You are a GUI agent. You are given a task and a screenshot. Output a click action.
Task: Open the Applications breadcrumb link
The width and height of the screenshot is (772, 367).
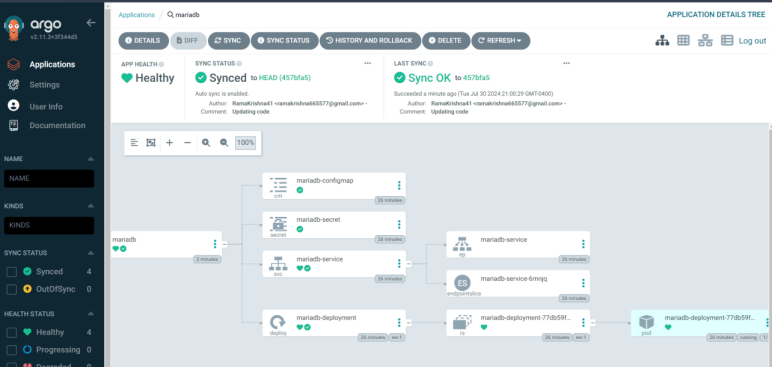click(136, 15)
